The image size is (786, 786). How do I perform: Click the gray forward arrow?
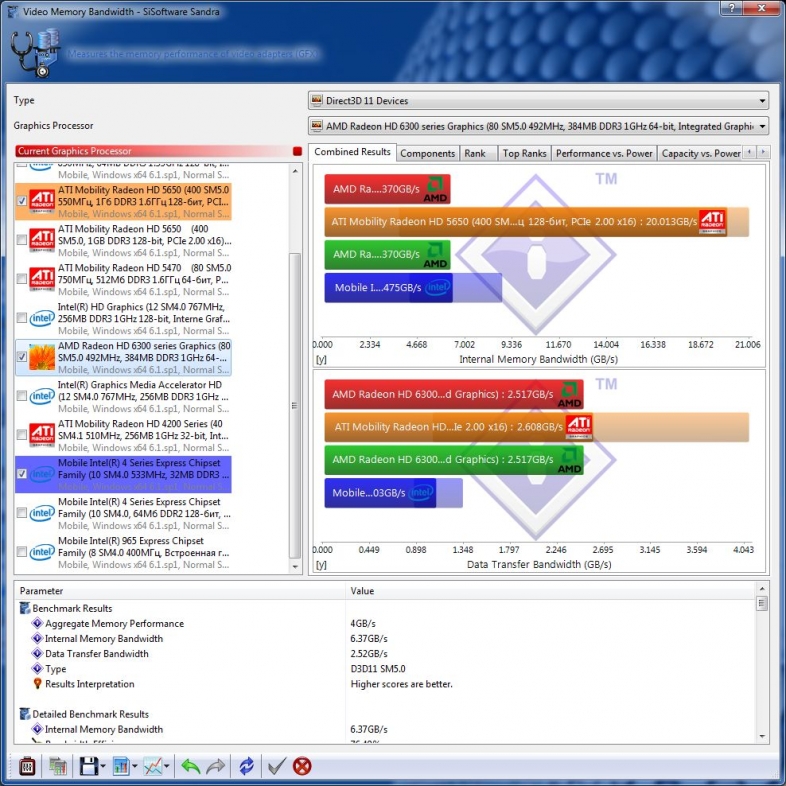216,766
